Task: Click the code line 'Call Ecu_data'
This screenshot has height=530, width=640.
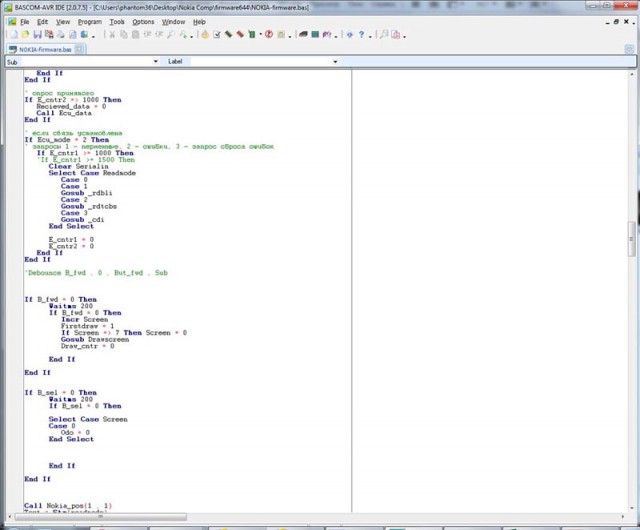Action: (x=64, y=113)
